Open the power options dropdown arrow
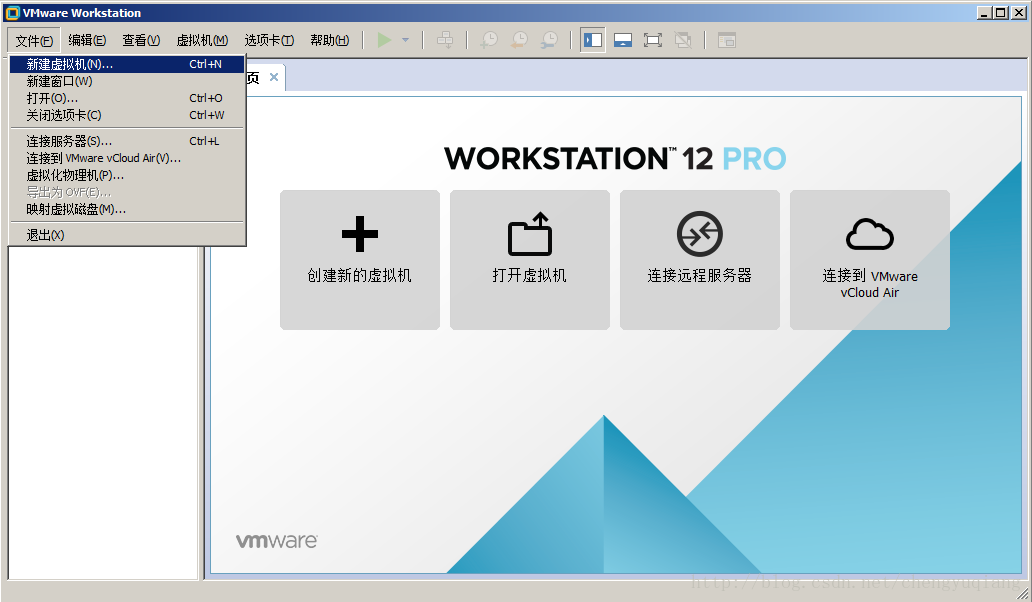Viewport: 1032px width, 602px height. pos(405,40)
